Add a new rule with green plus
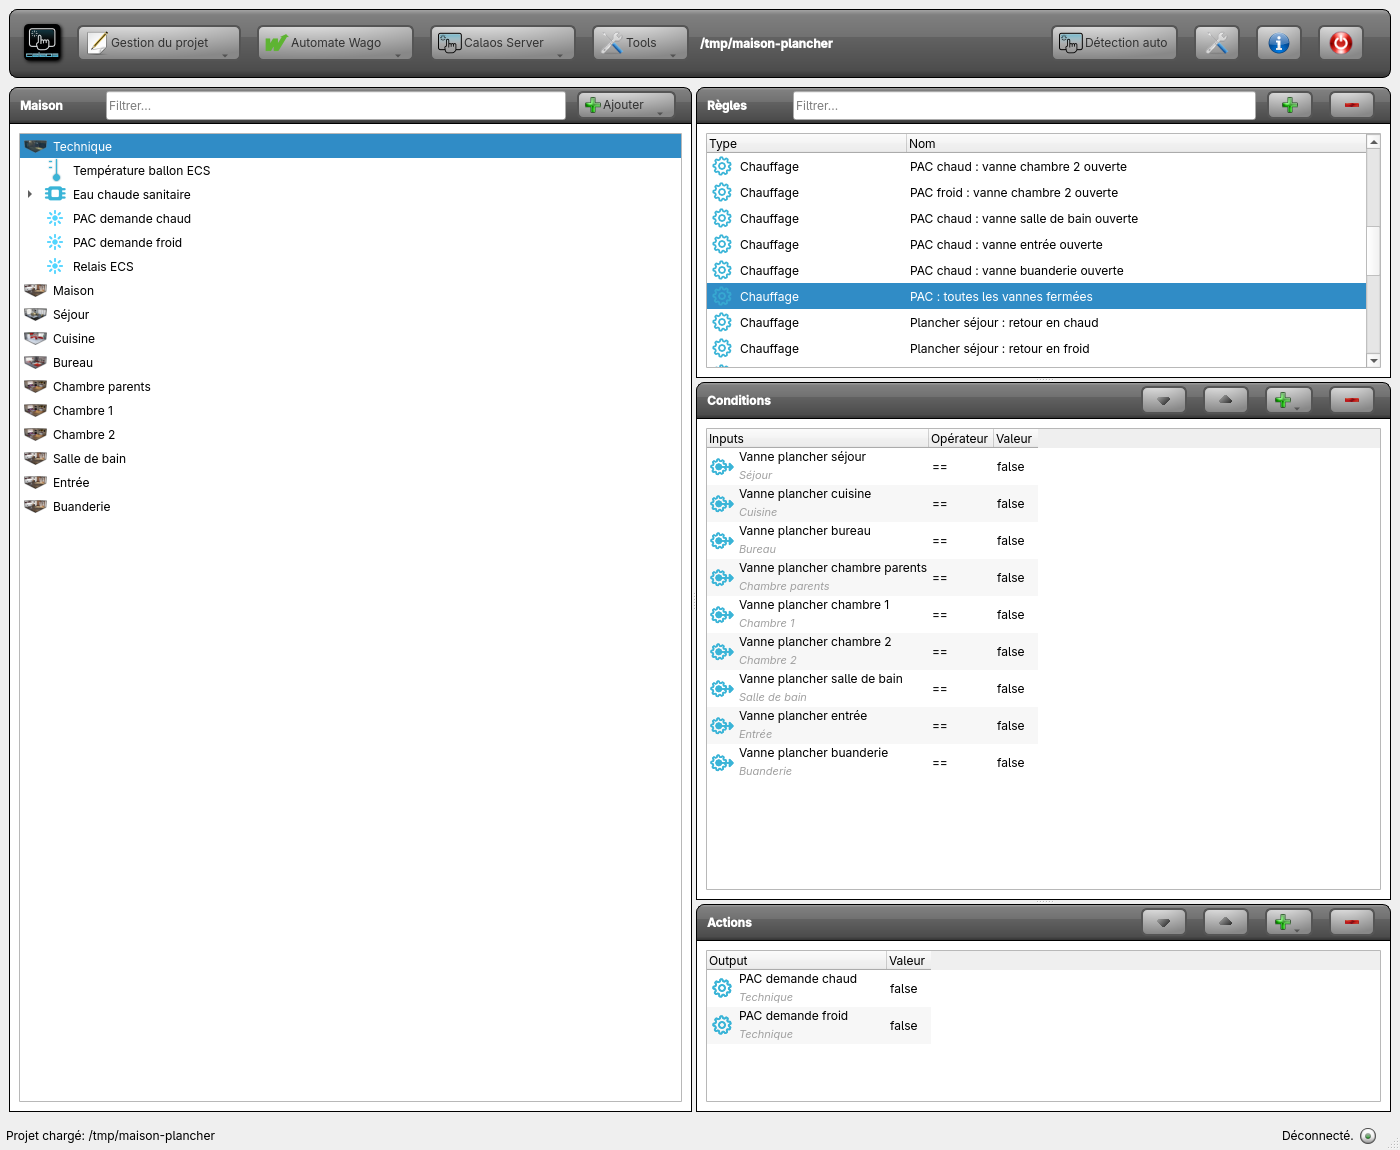 coord(1290,105)
